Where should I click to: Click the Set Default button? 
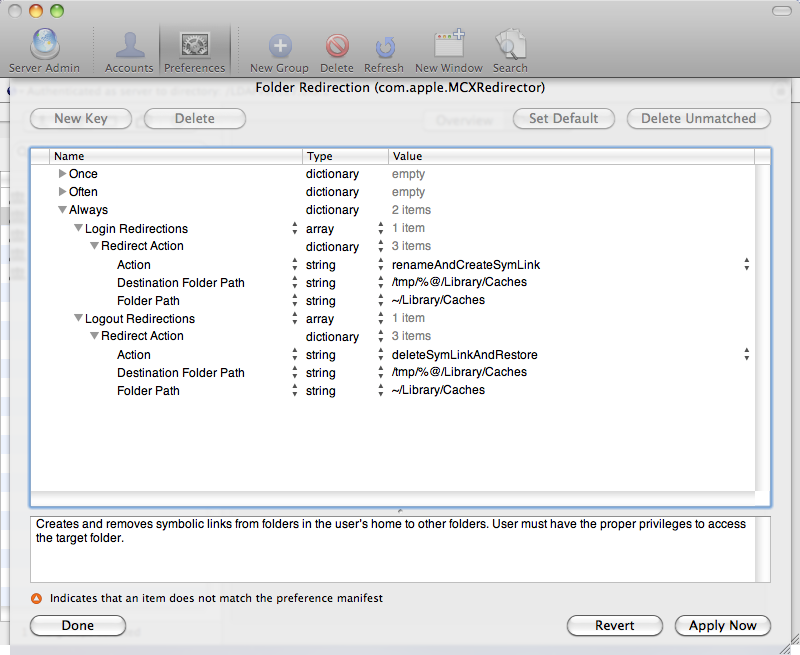(x=564, y=118)
